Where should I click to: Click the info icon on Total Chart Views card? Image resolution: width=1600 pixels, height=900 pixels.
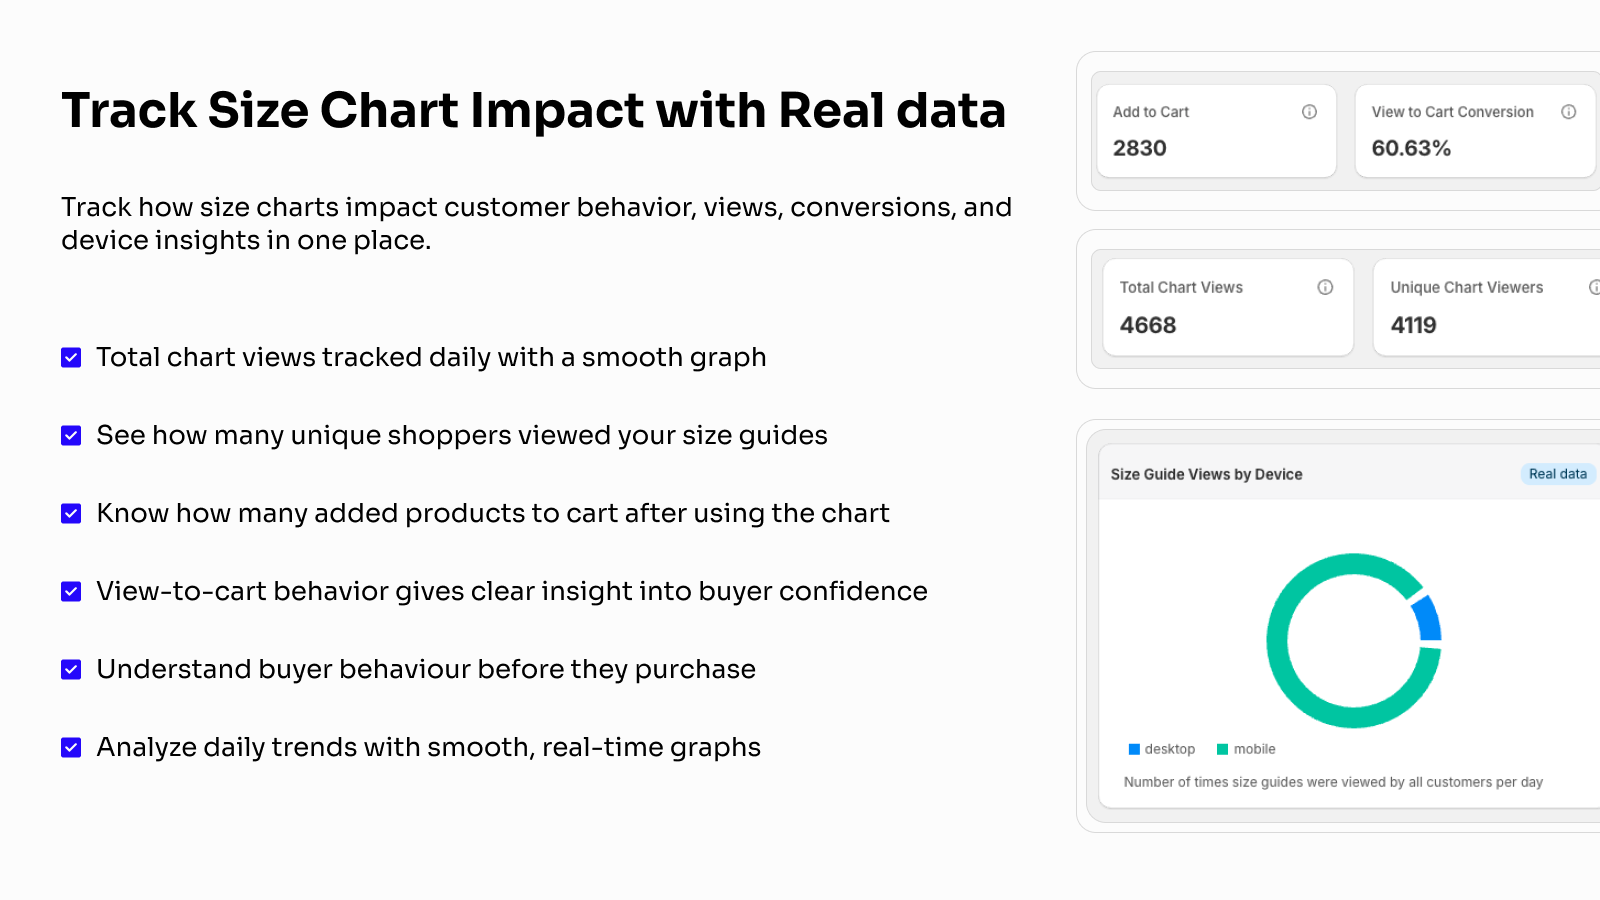(1325, 287)
